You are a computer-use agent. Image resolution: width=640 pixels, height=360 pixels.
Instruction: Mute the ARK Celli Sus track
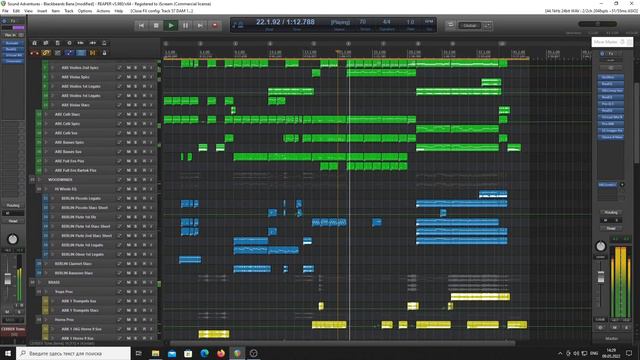pos(129,133)
